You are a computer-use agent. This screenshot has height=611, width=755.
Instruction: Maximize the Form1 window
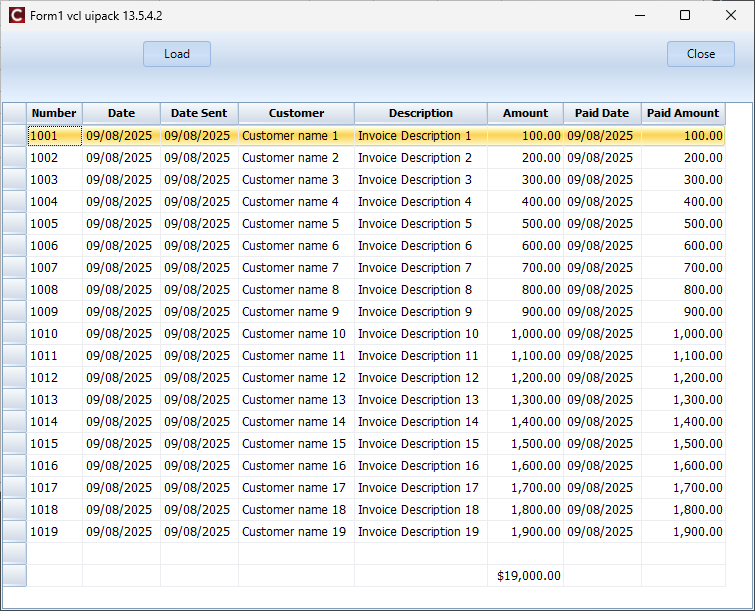pos(685,15)
